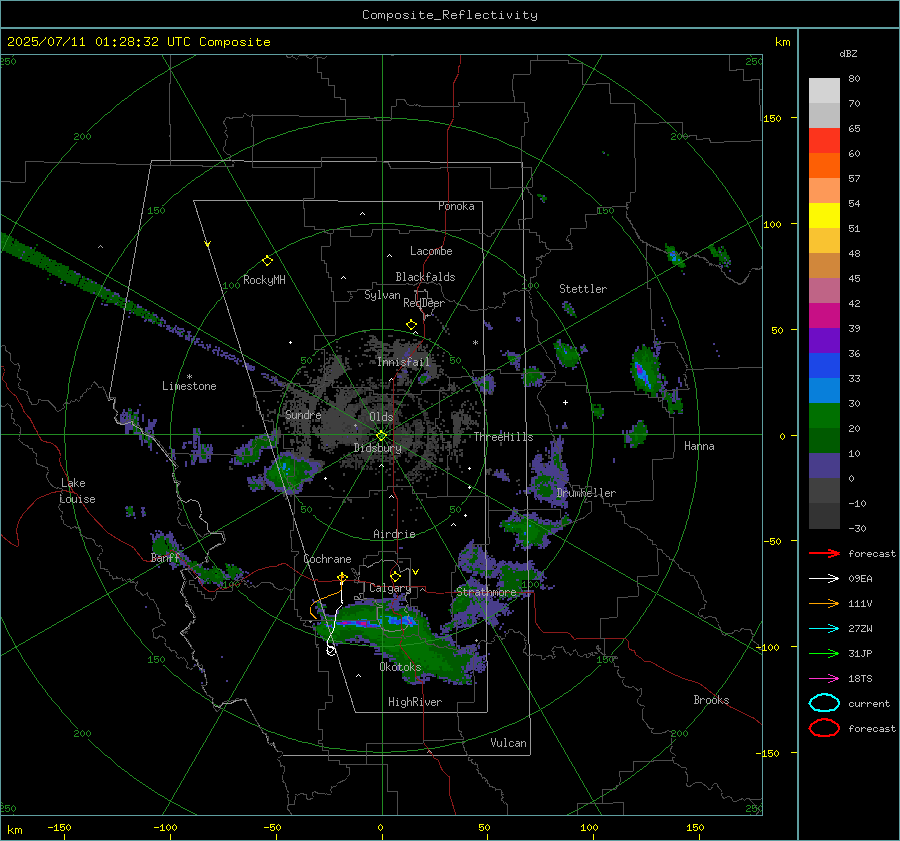The width and height of the screenshot is (900, 841).
Task: Select the cyan 27ZW track arrow
Action: pyautogui.click(x=824, y=629)
